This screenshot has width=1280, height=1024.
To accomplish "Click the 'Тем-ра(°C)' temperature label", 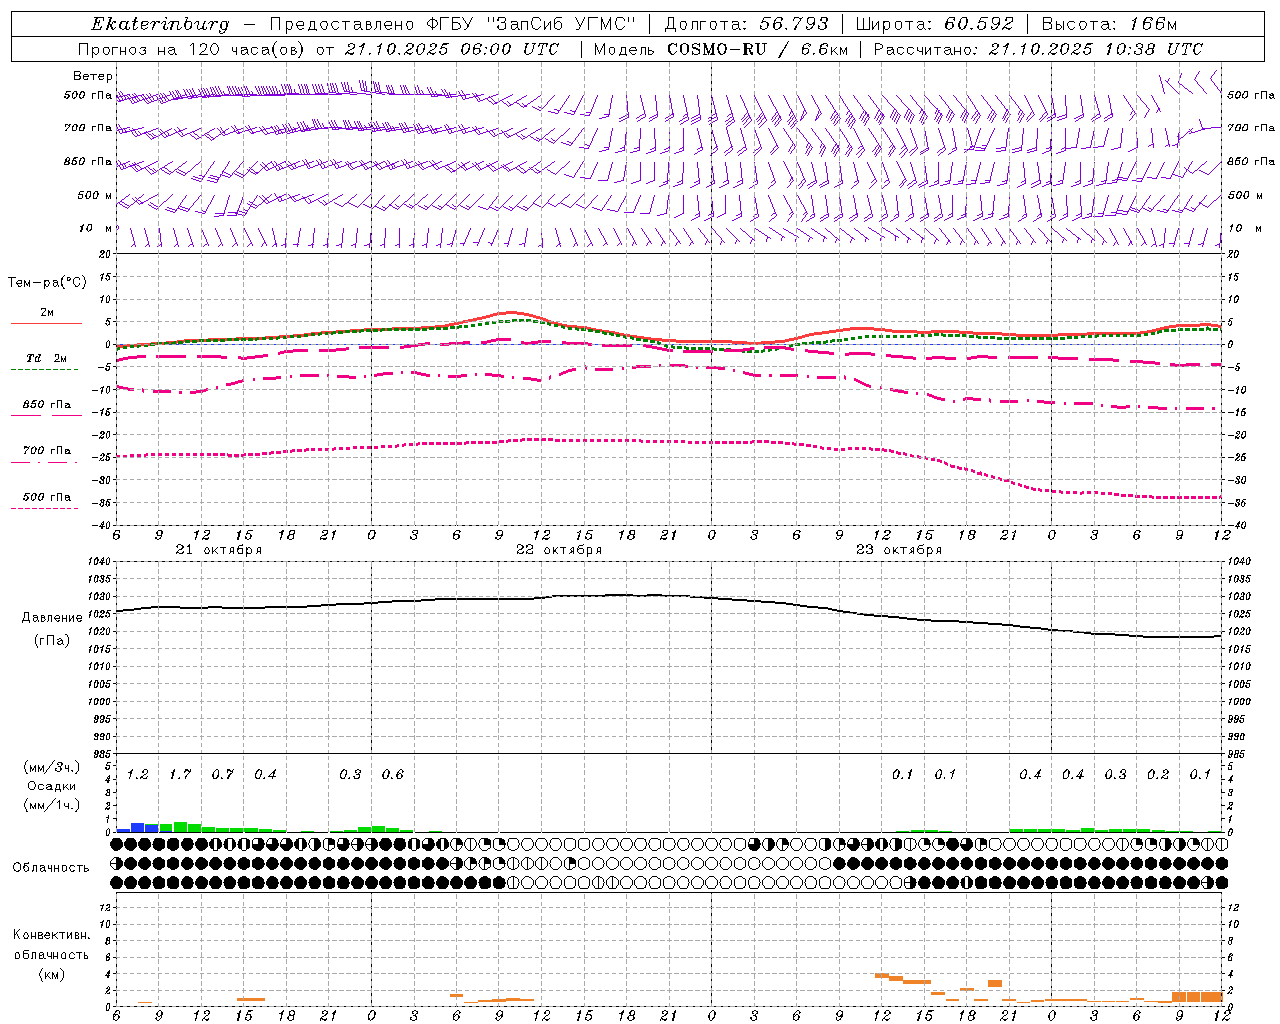I will pos(47,282).
